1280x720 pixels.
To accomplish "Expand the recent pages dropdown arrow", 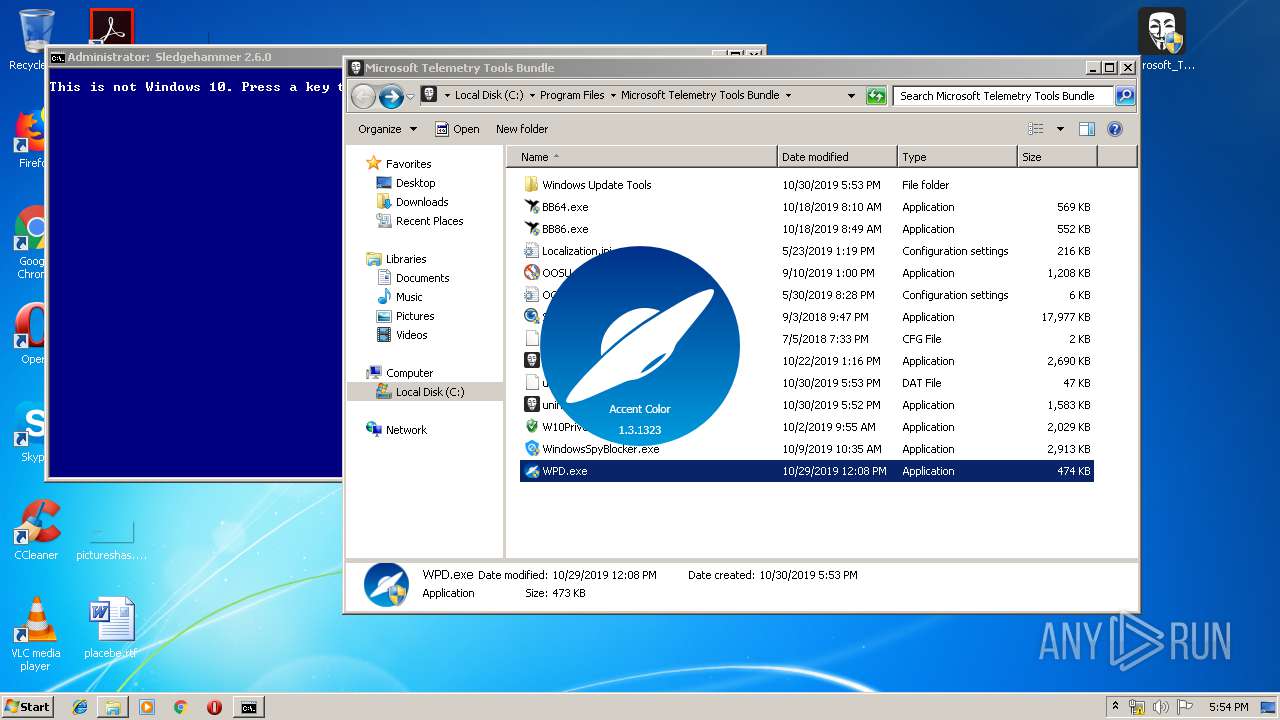I will [410, 96].
